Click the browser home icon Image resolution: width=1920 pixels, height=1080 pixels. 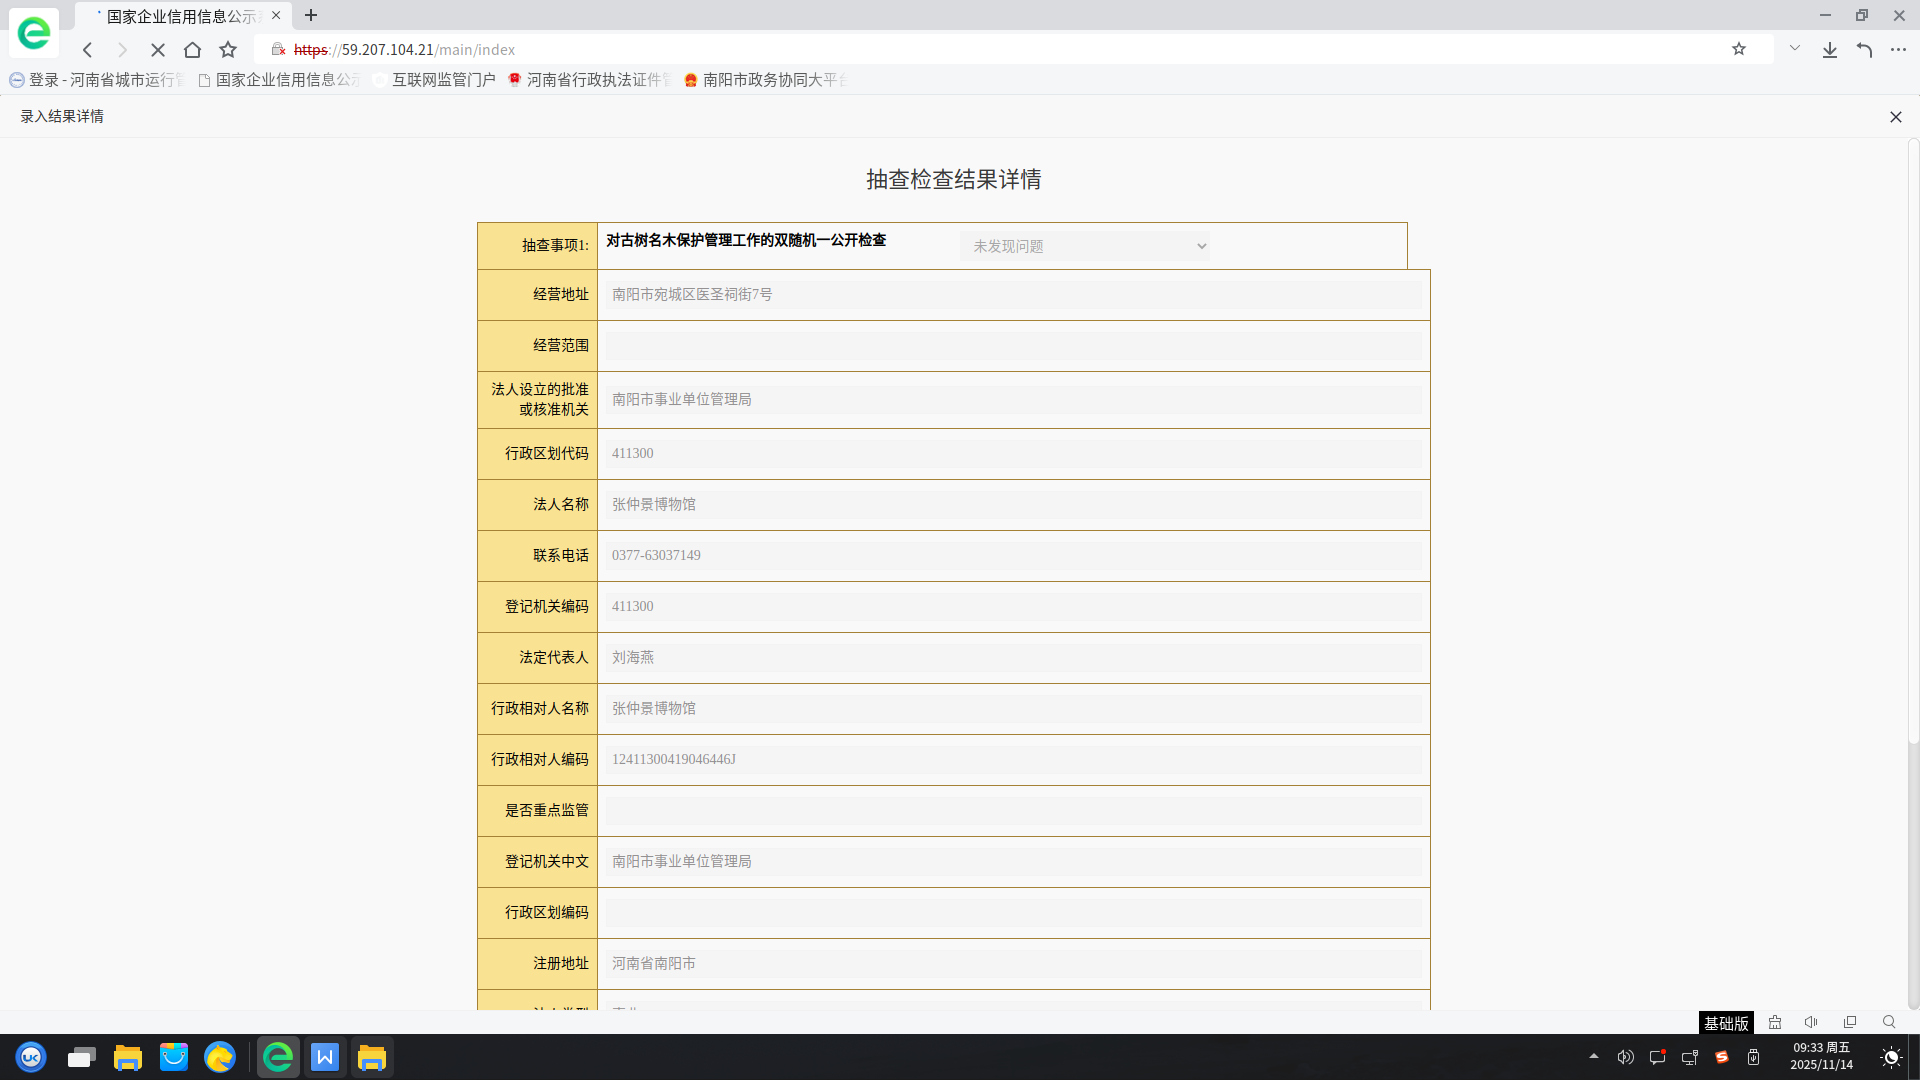point(193,50)
